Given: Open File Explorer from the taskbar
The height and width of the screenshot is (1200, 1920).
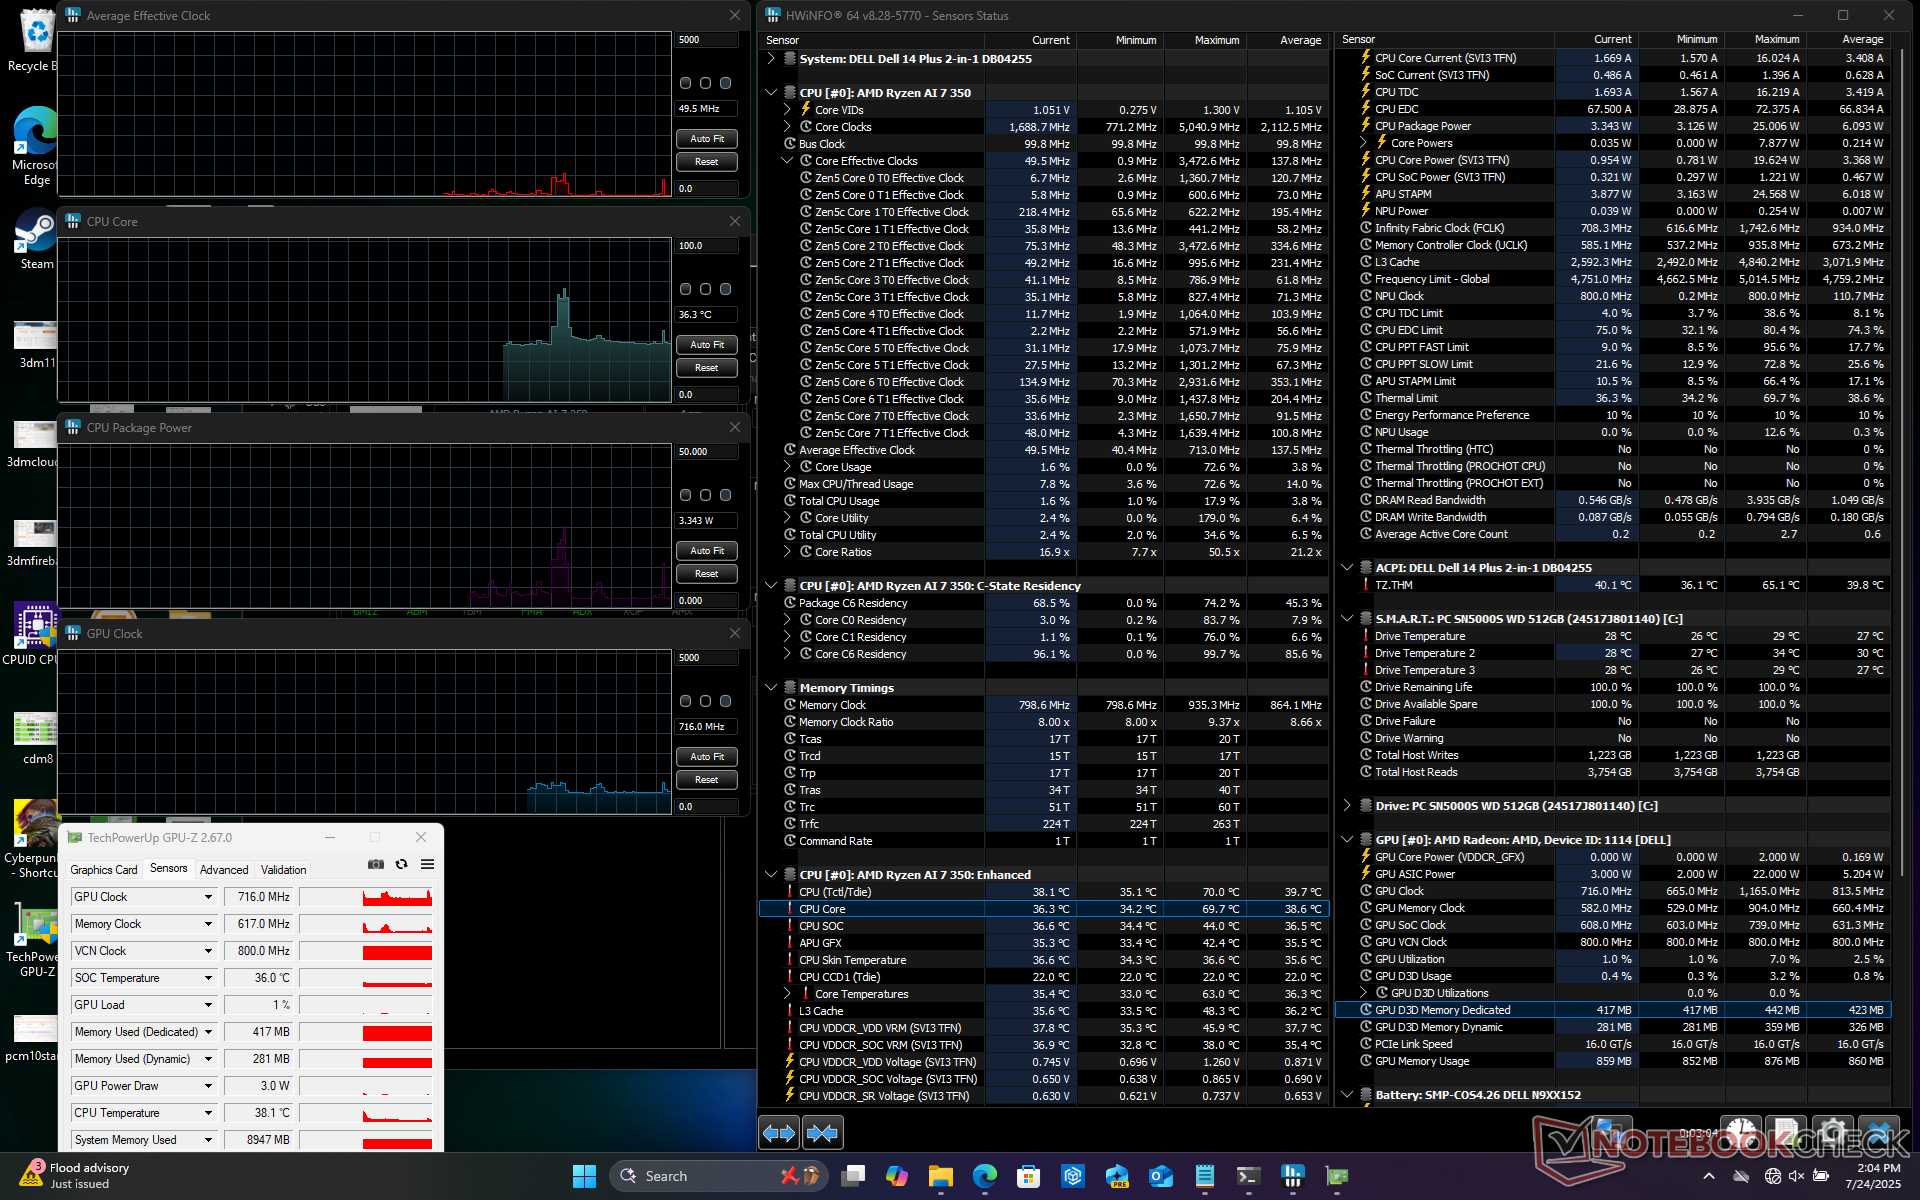Looking at the screenshot, I should coord(940,1176).
